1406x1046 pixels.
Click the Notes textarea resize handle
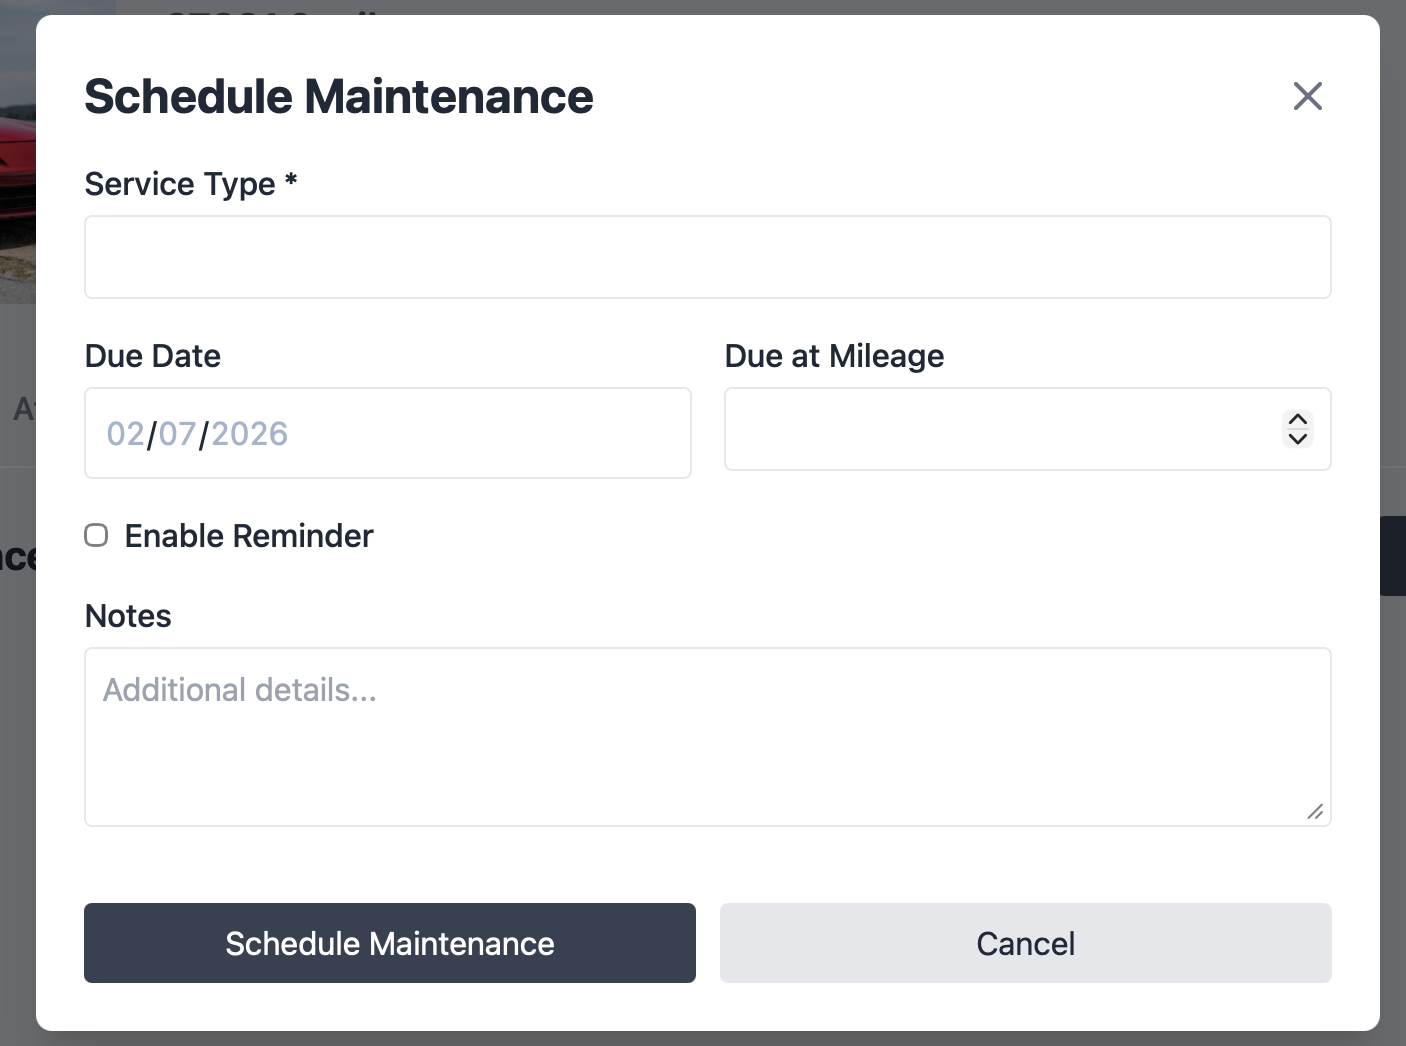pos(1316,812)
